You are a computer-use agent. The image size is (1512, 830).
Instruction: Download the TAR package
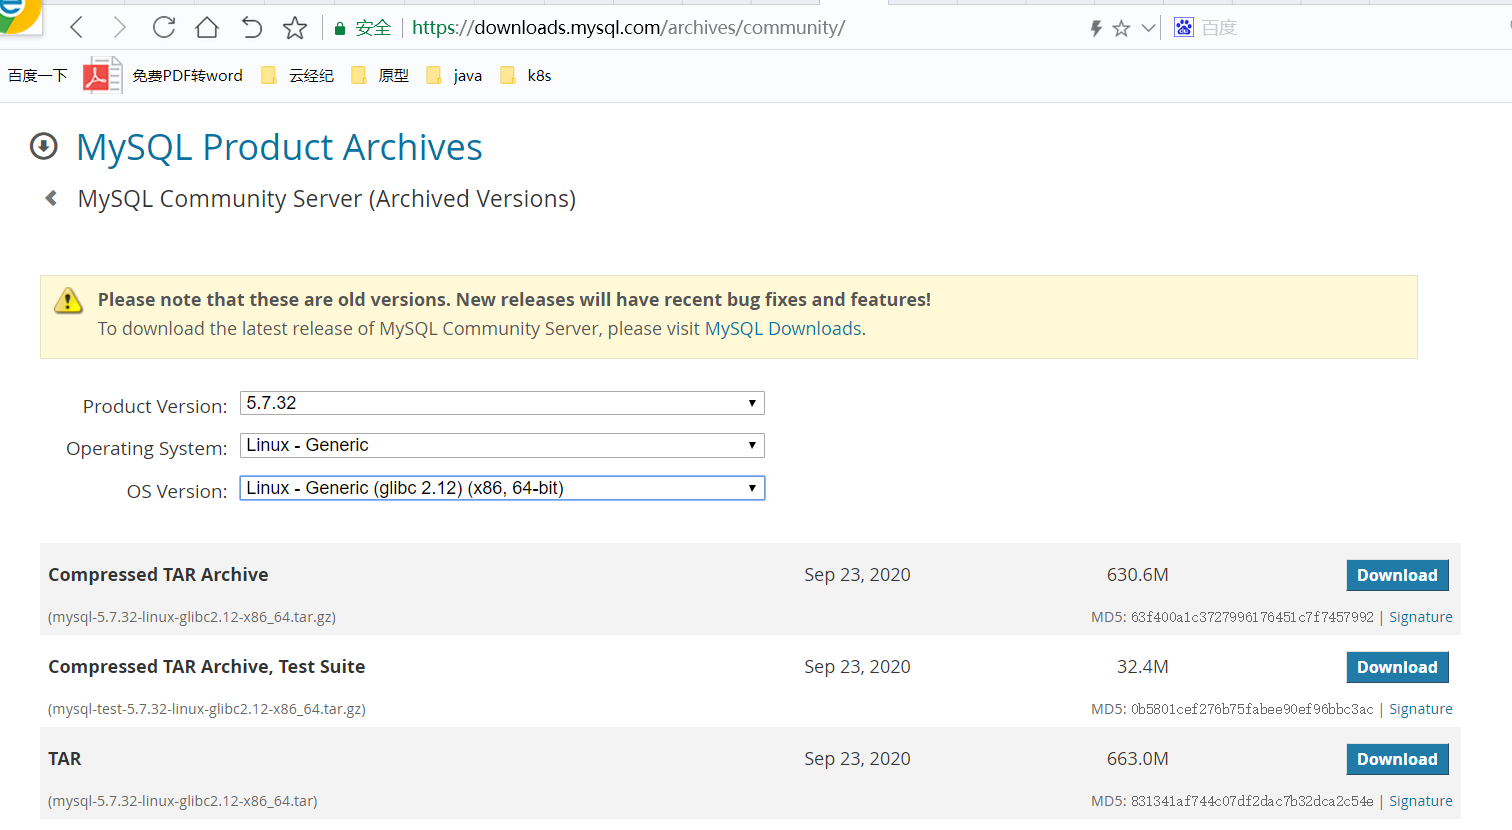pyautogui.click(x=1397, y=759)
